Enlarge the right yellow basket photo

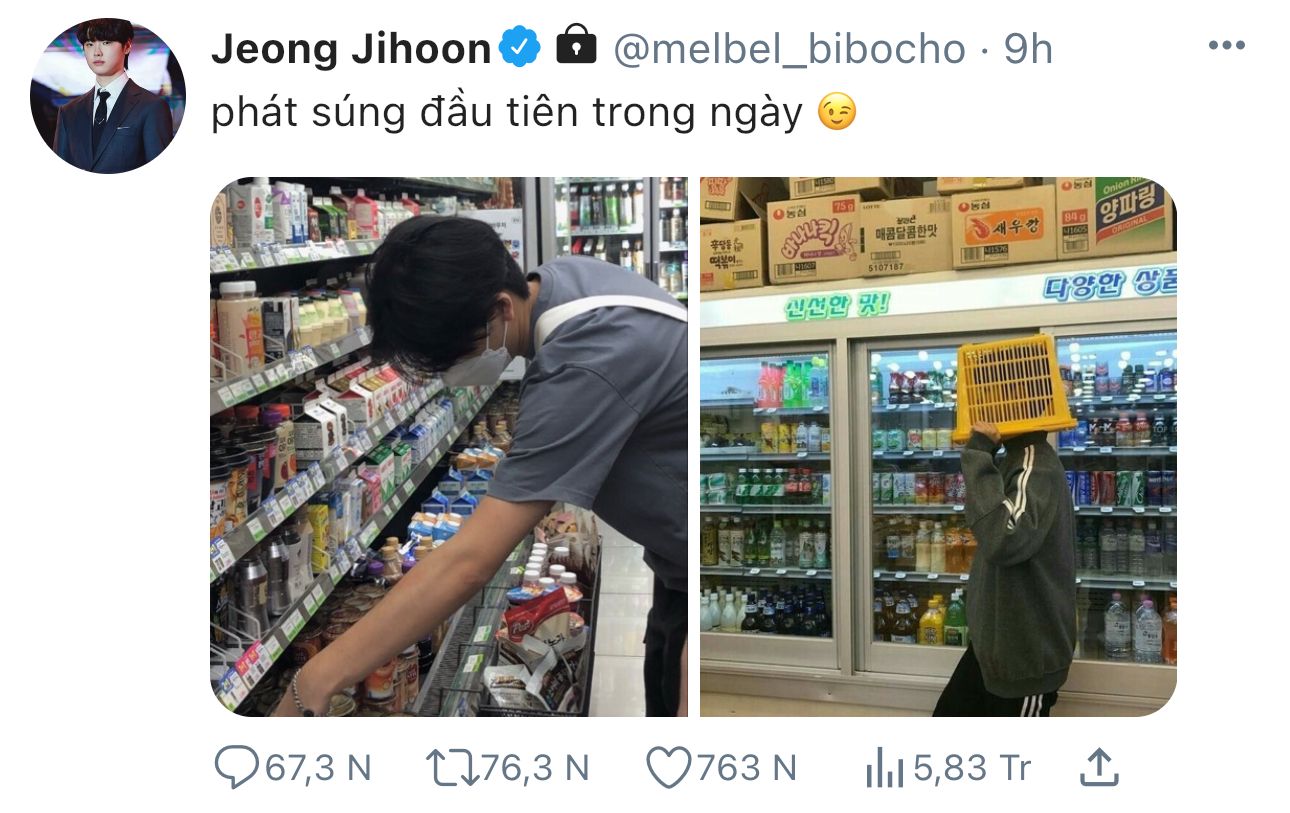938,447
